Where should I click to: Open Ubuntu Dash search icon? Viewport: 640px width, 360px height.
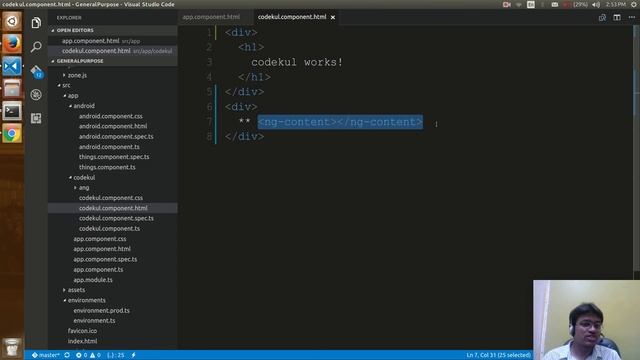(x=12, y=21)
